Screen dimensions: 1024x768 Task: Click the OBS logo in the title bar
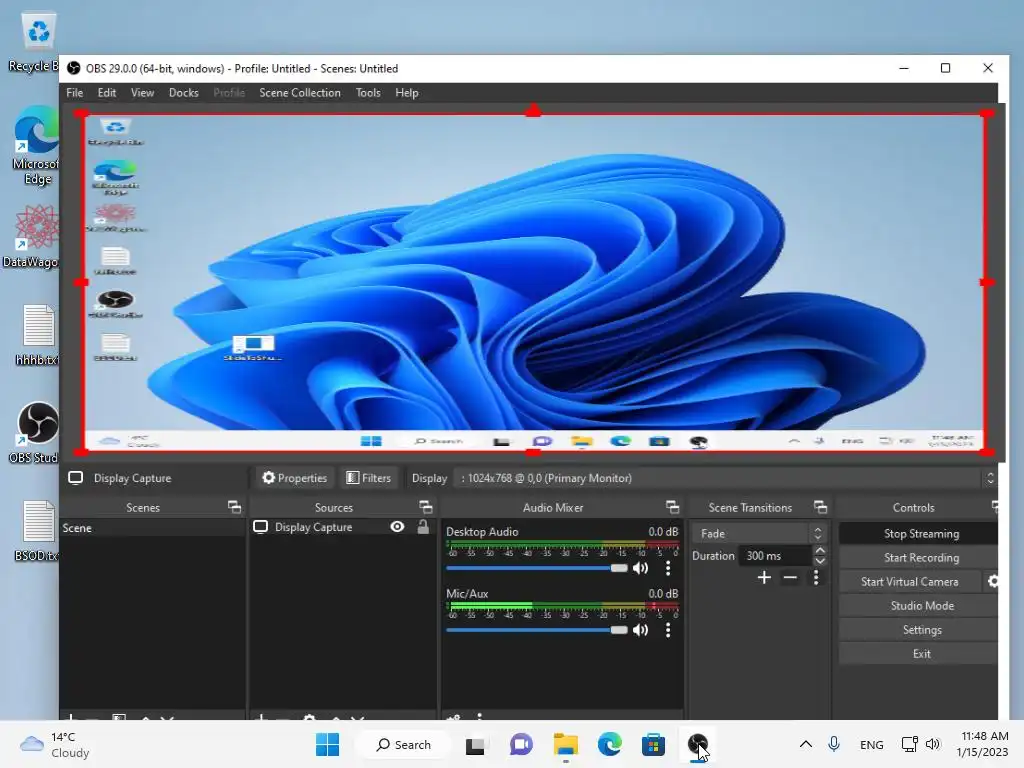[x=74, y=69]
